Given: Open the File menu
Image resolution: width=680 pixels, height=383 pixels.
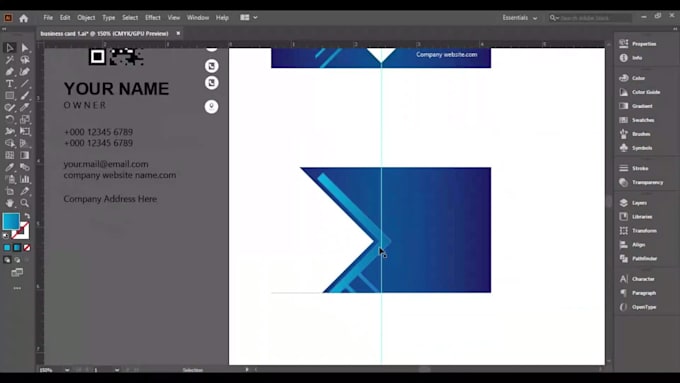Looking at the screenshot, I should pyautogui.click(x=48, y=18).
